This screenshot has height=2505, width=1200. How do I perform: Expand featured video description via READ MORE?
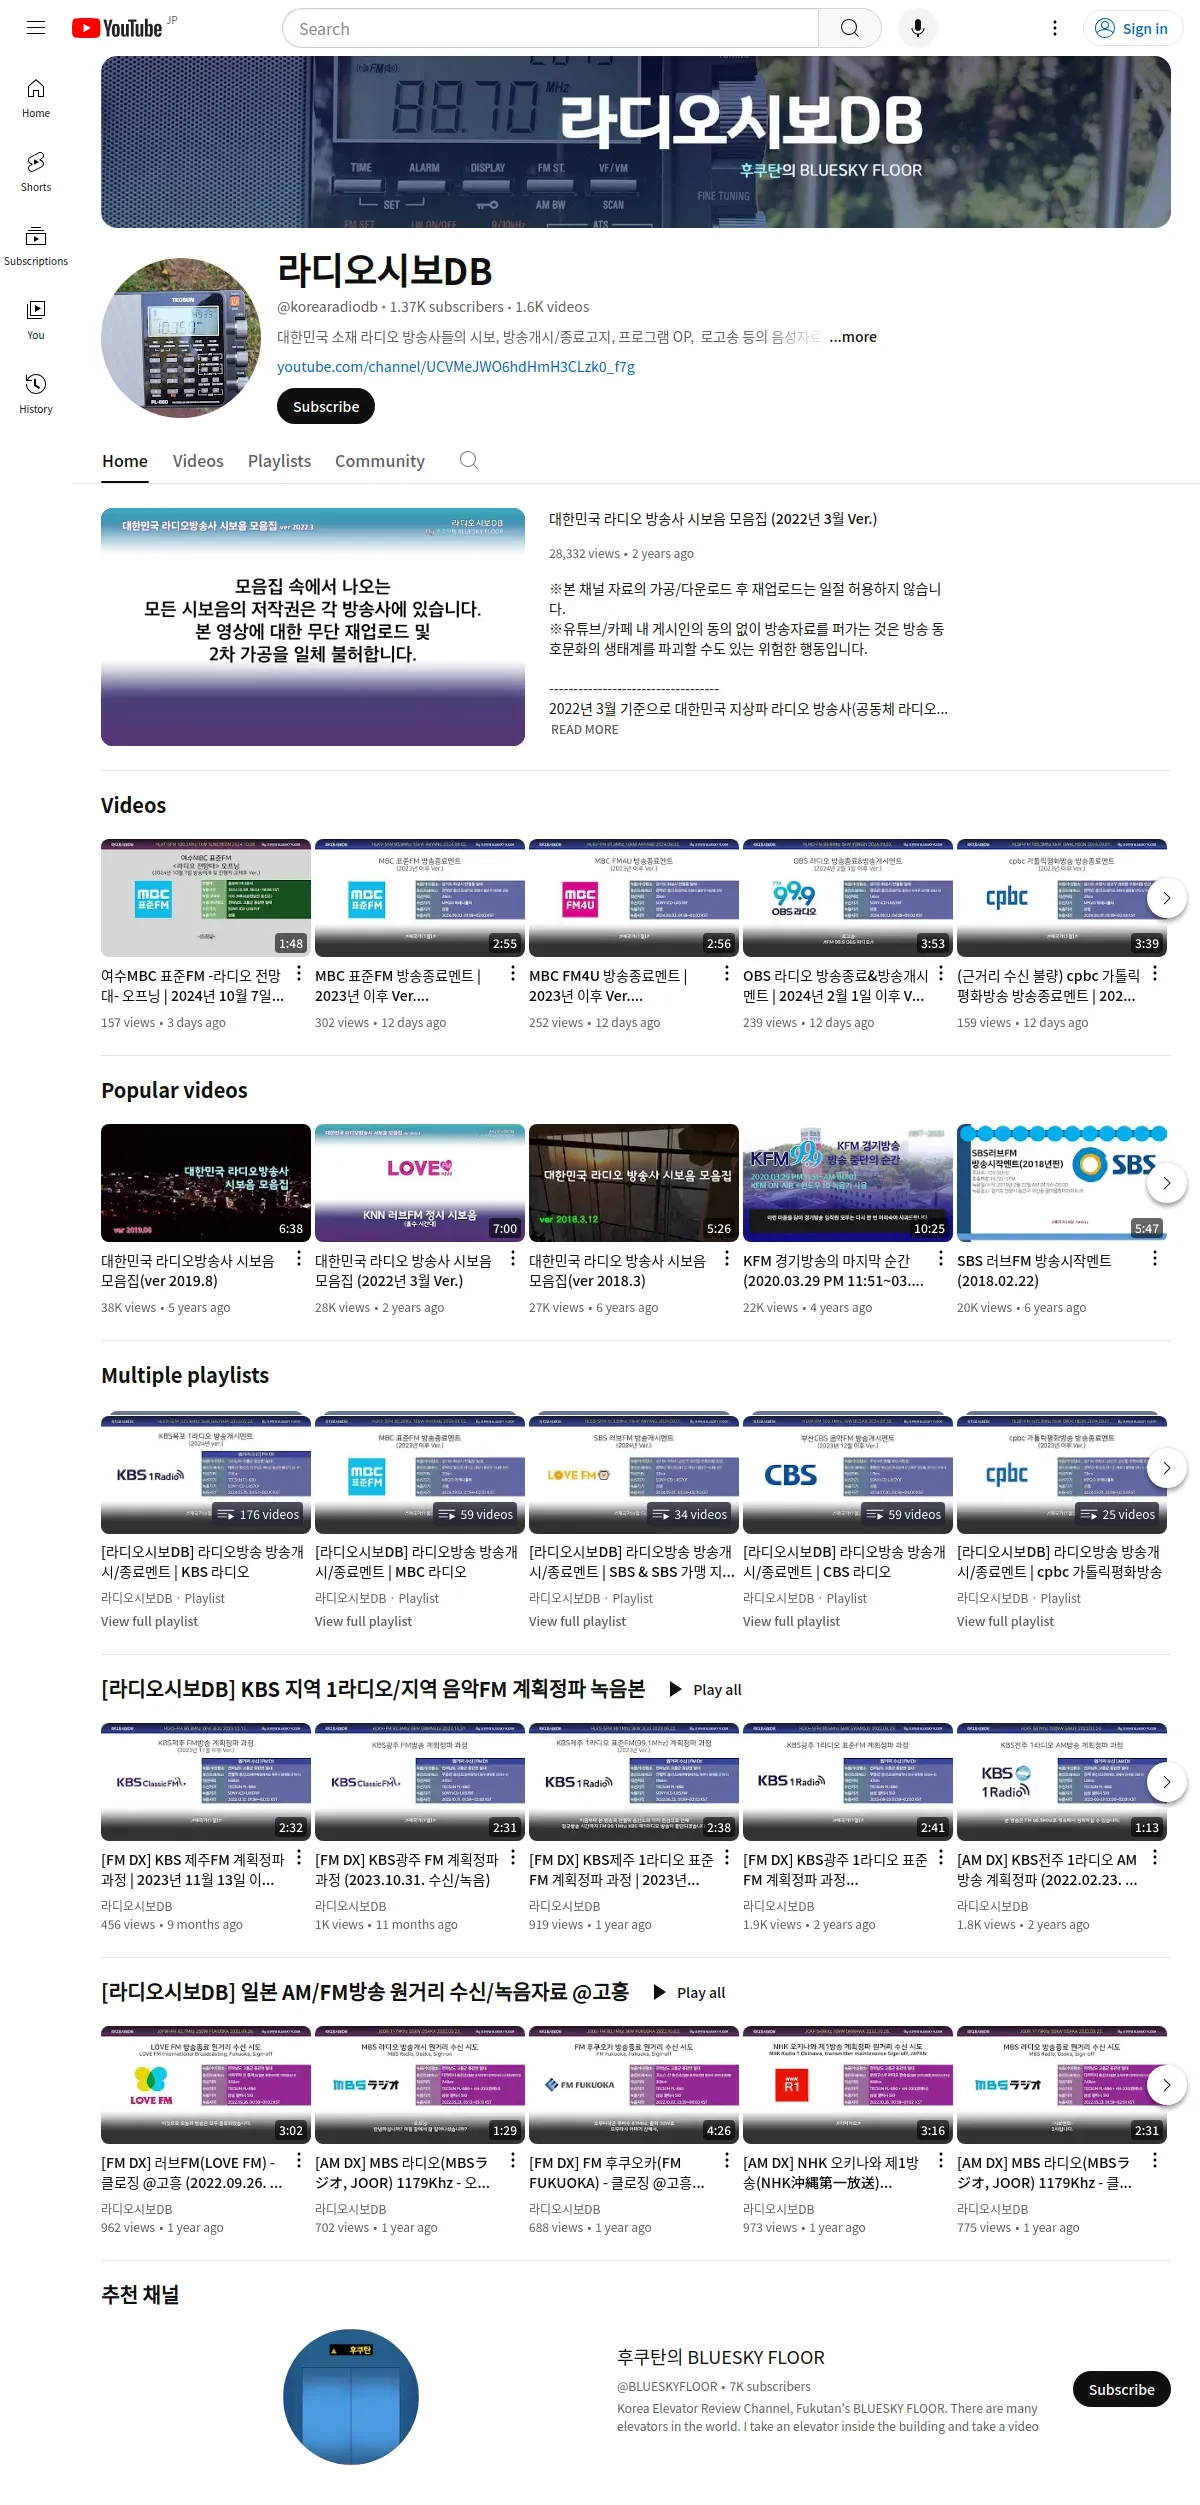[584, 730]
